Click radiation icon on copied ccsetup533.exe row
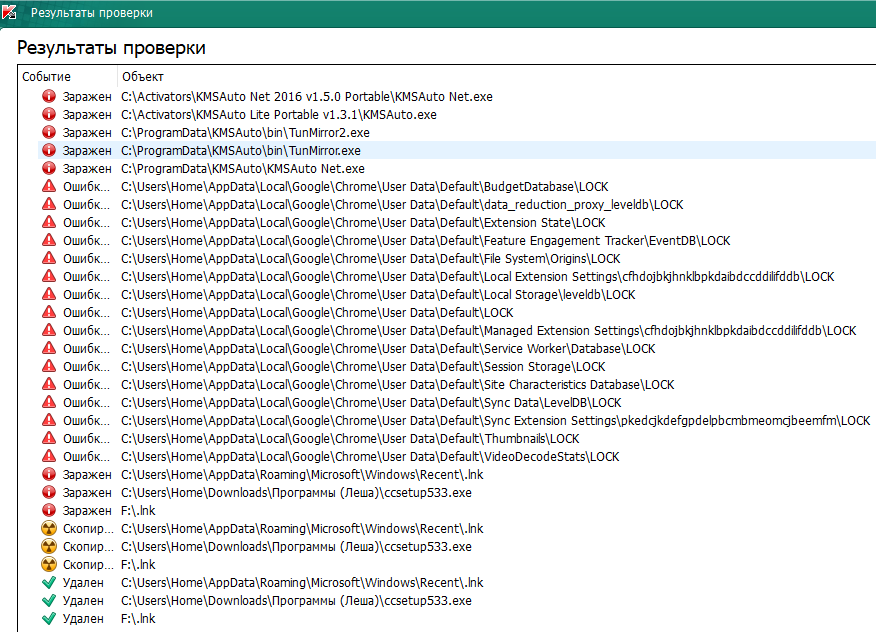876x632 pixels. point(48,547)
